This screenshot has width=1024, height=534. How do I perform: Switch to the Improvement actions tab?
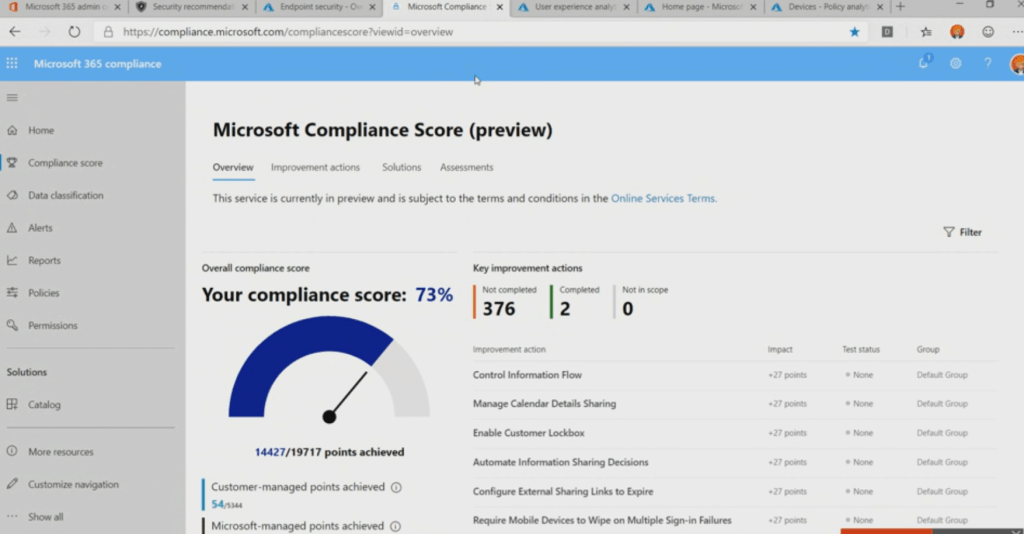[315, 167]
